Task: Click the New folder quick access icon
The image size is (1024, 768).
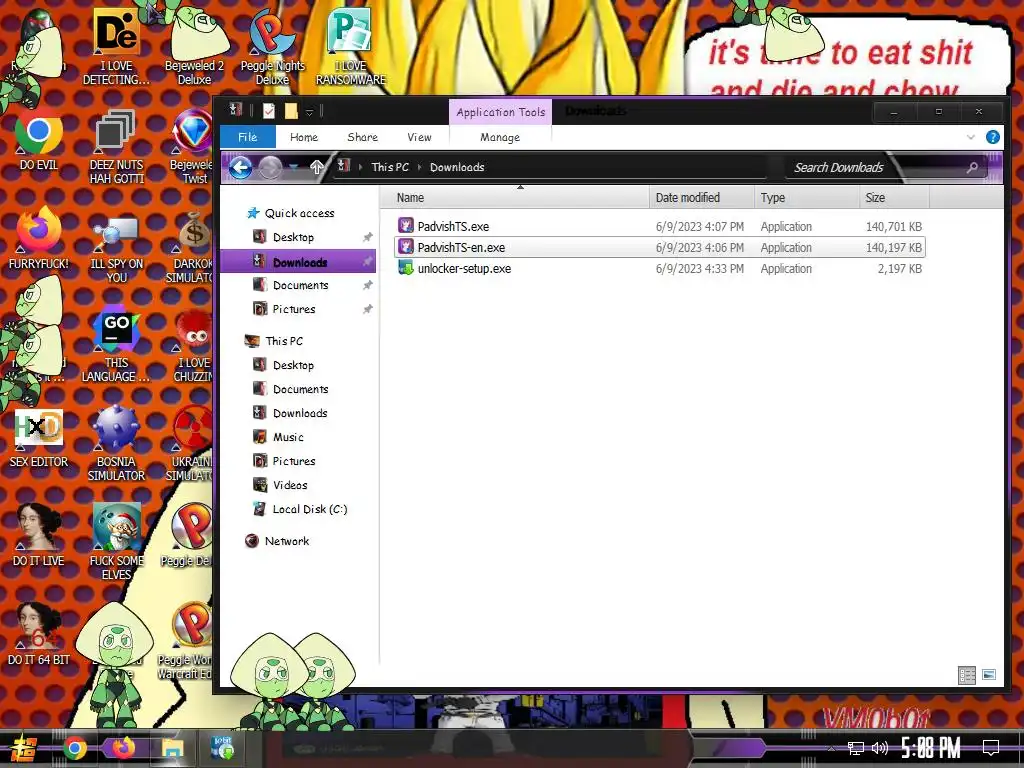Action: 291,111
